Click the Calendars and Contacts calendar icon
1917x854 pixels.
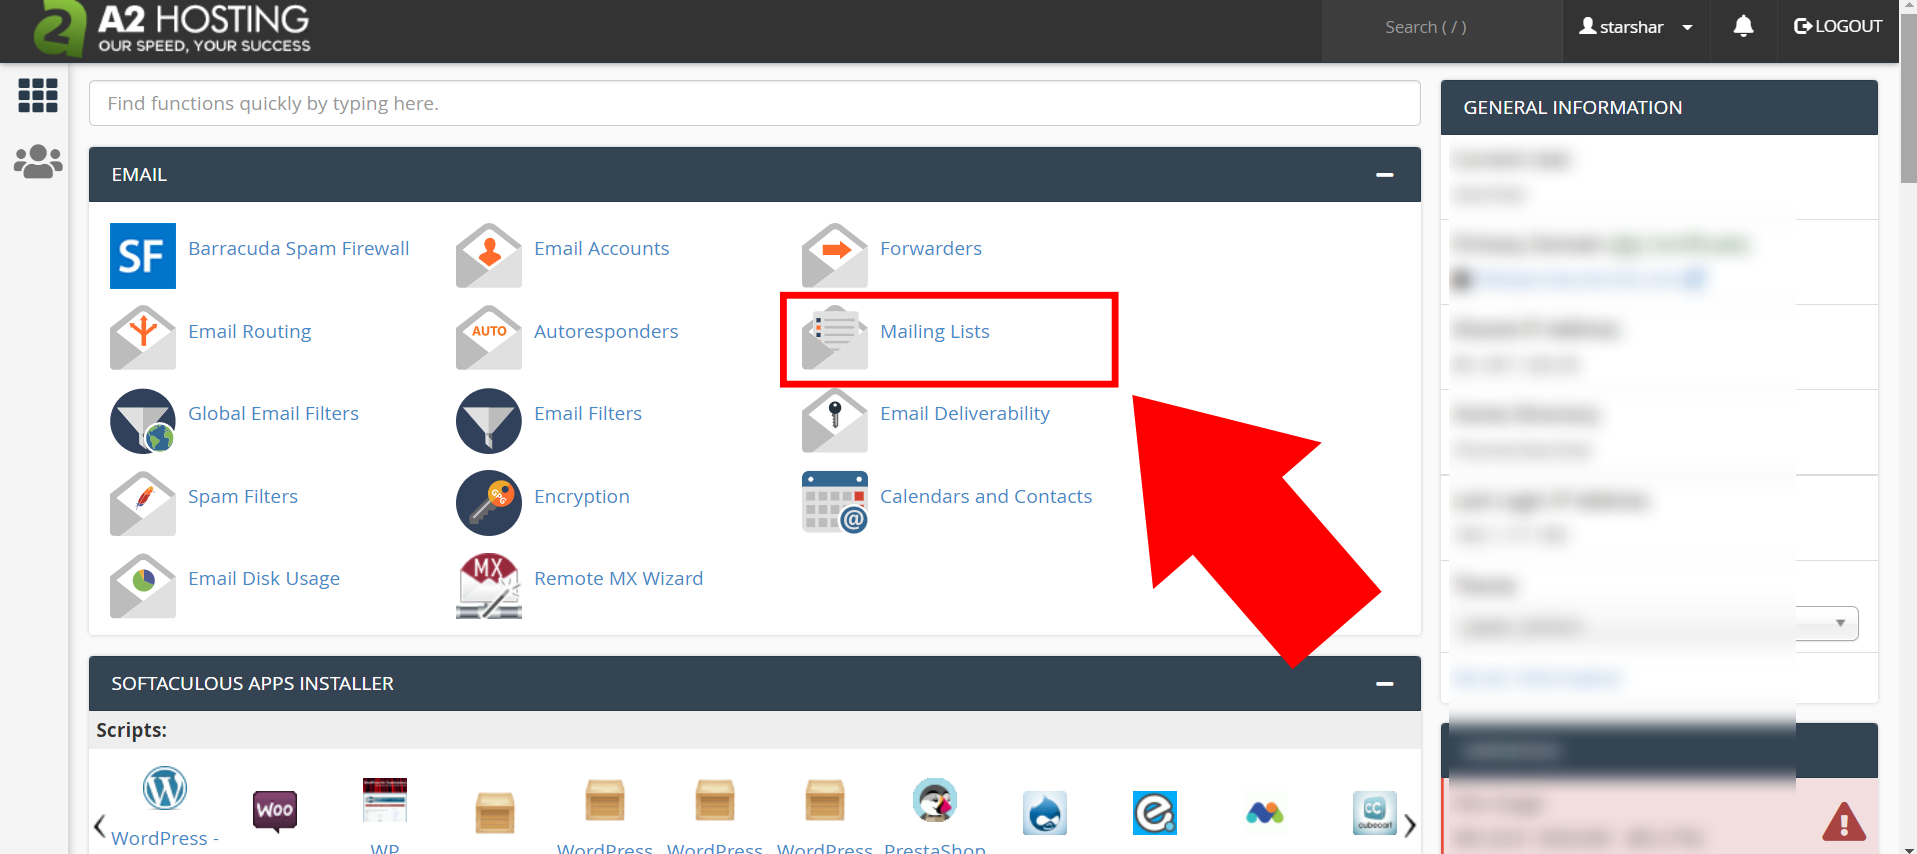point(835,503)
